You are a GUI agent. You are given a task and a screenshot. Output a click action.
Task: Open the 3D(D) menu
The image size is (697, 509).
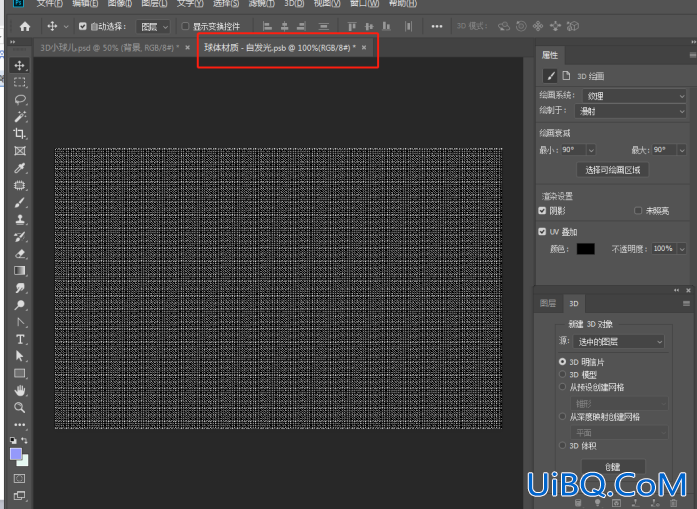(x=294, y=4)
